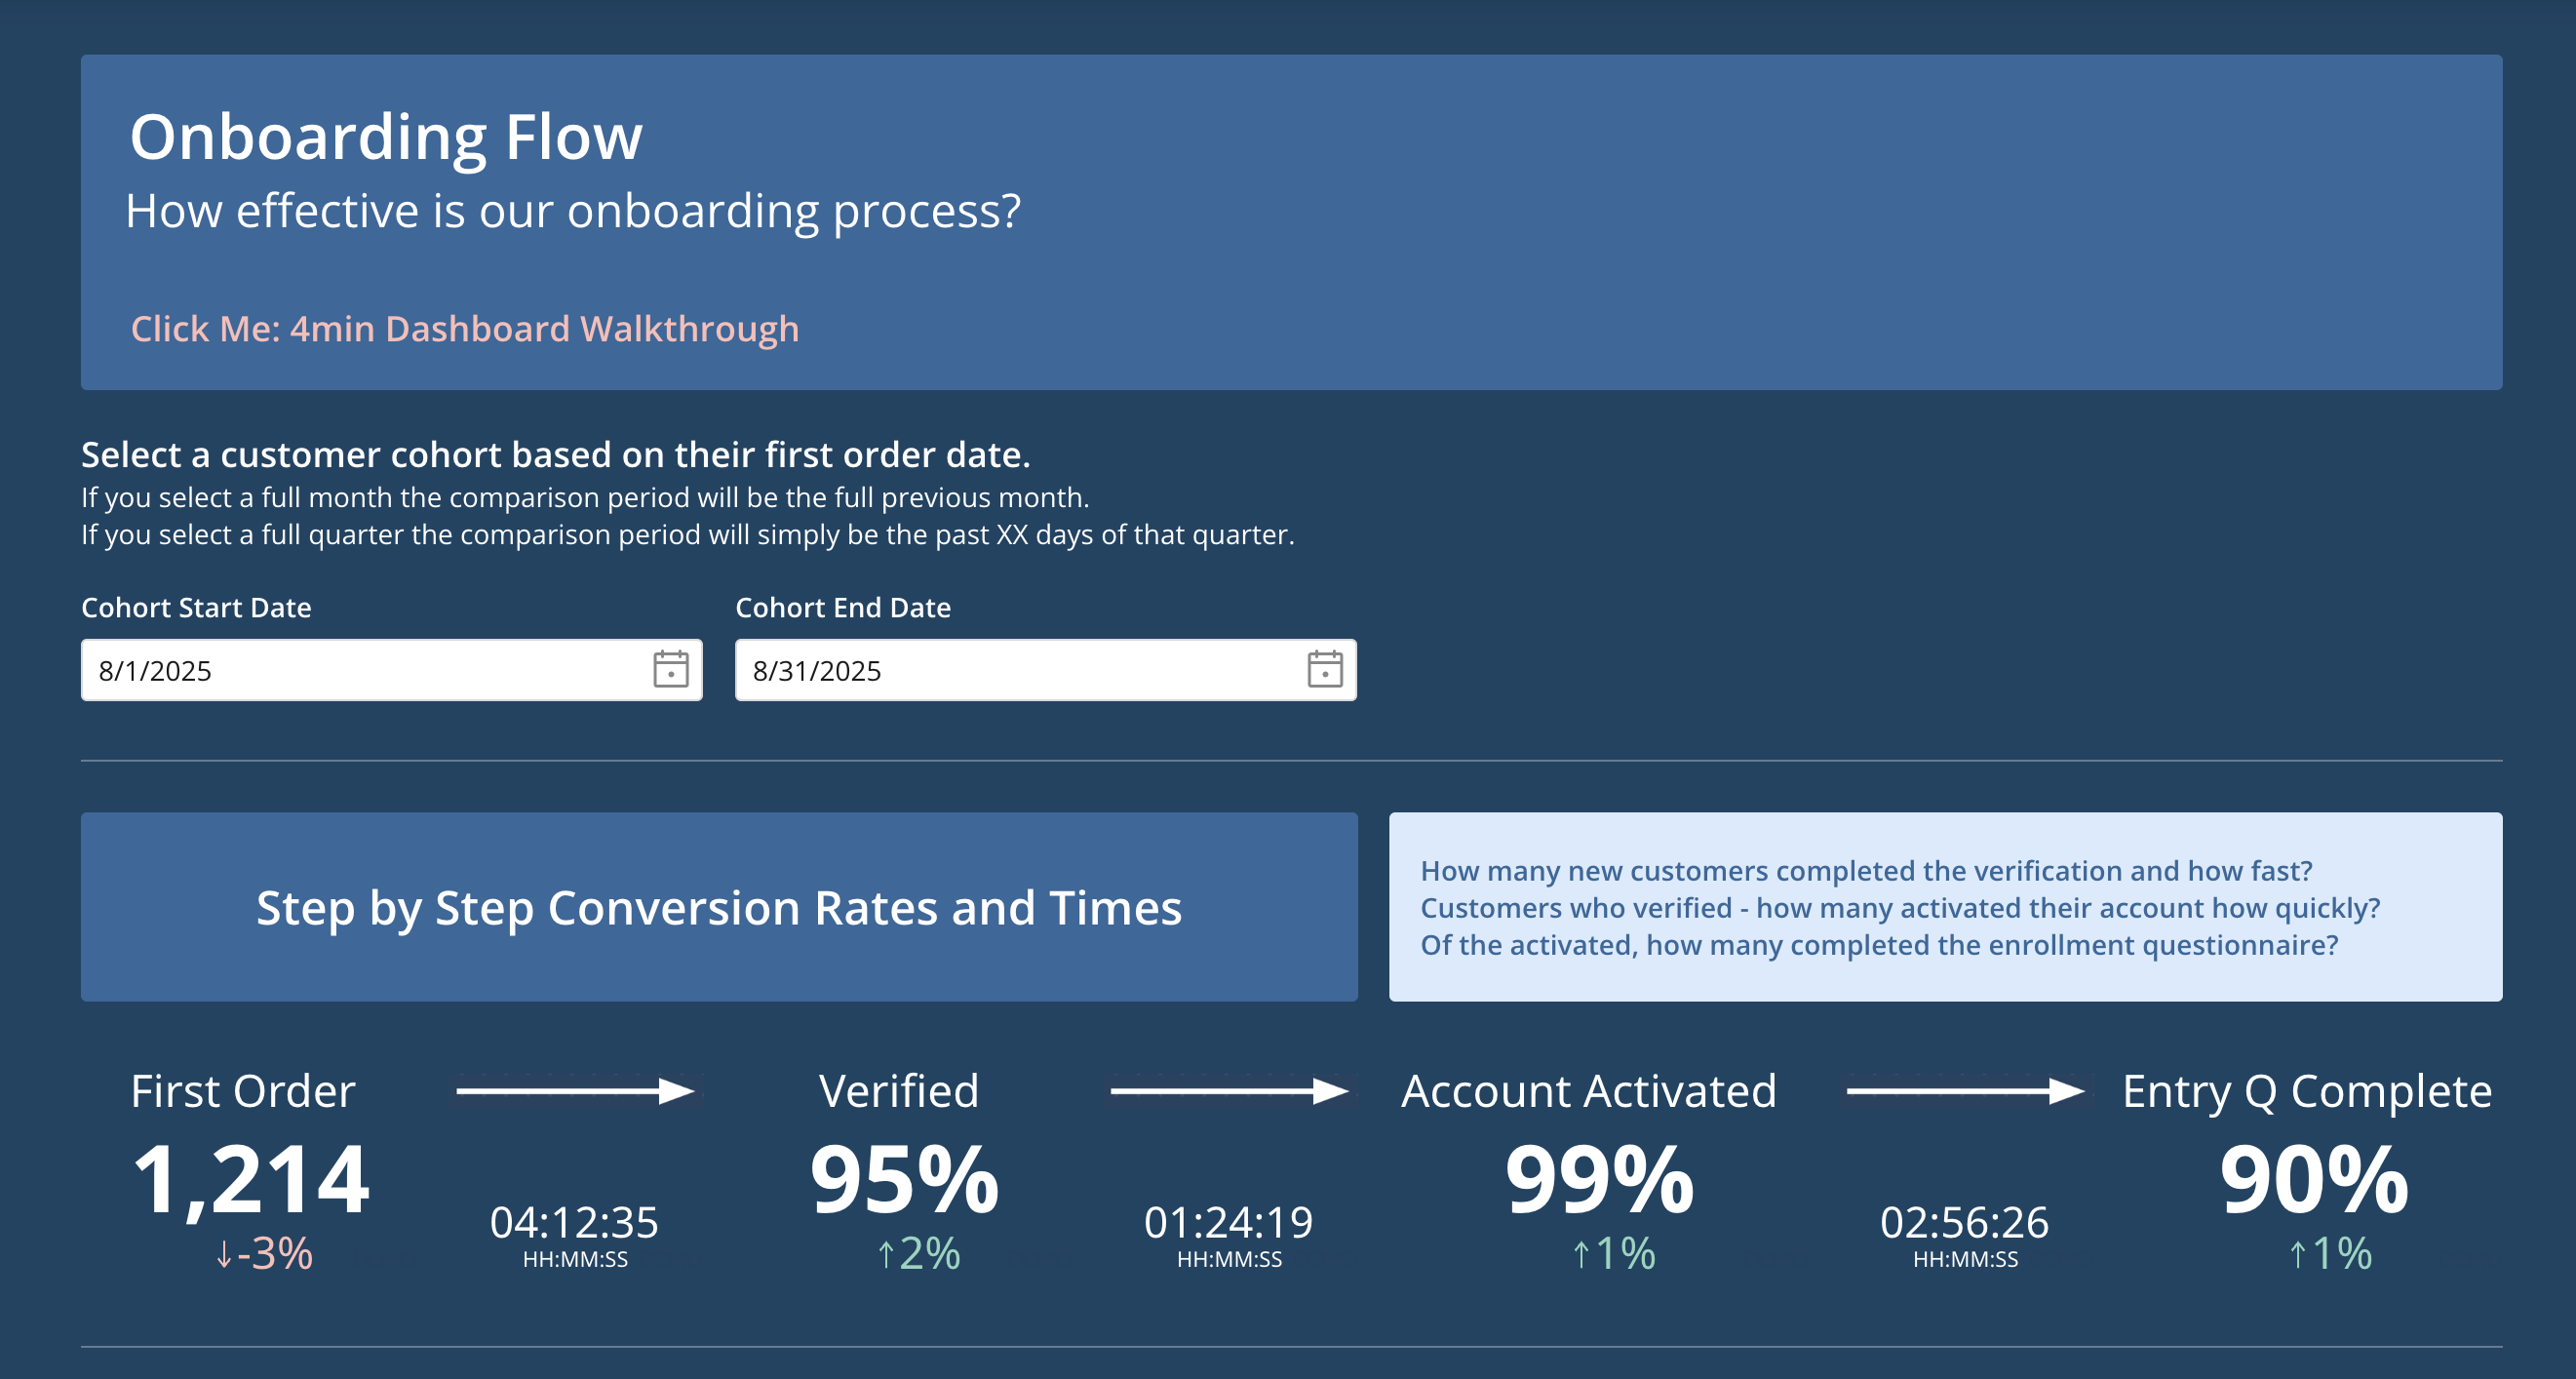2576x1379 pixels.
Task: Click the First Order to Verified arrow
Action: point(576,1090)
